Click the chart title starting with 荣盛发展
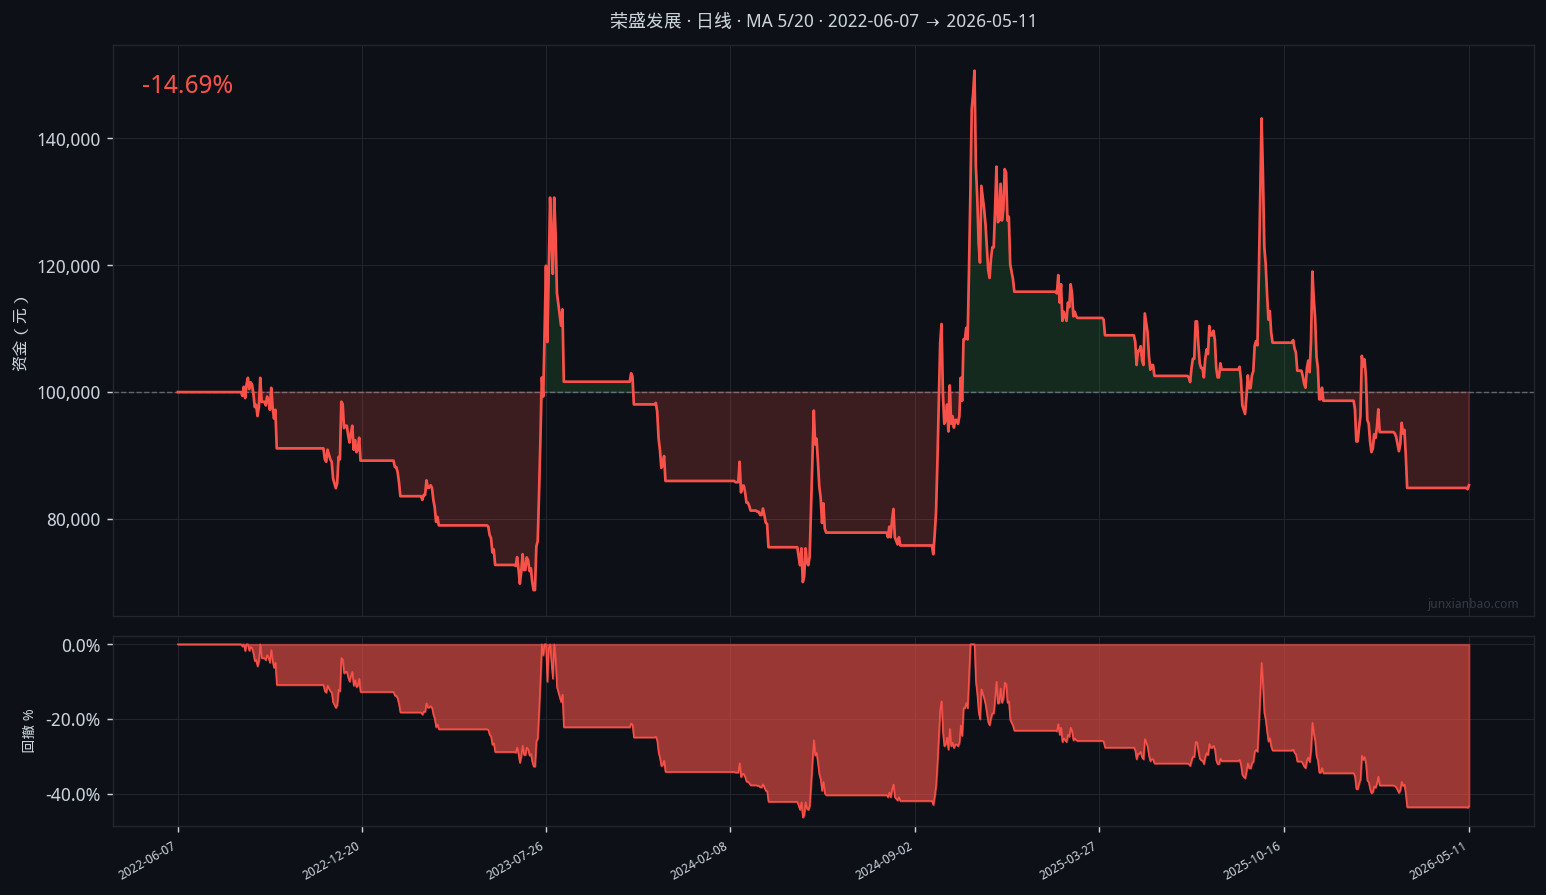This screenshot has width=1546, height=895. (823, 21)
